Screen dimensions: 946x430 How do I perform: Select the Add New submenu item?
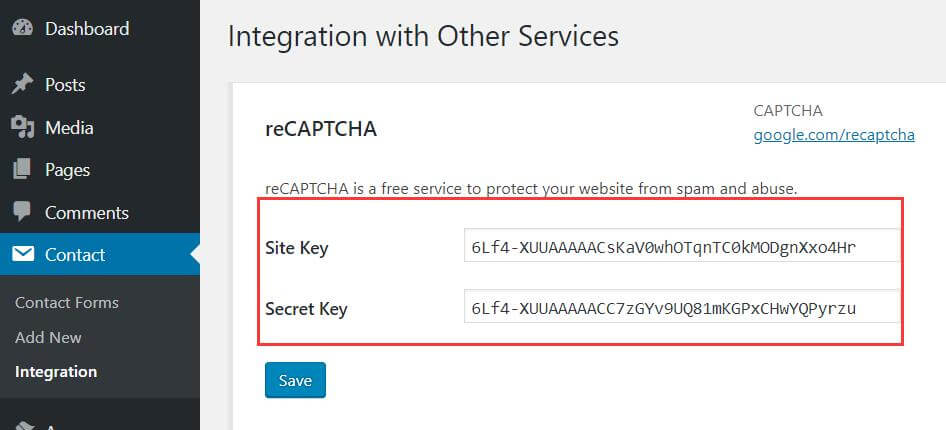tap(48, 337)
